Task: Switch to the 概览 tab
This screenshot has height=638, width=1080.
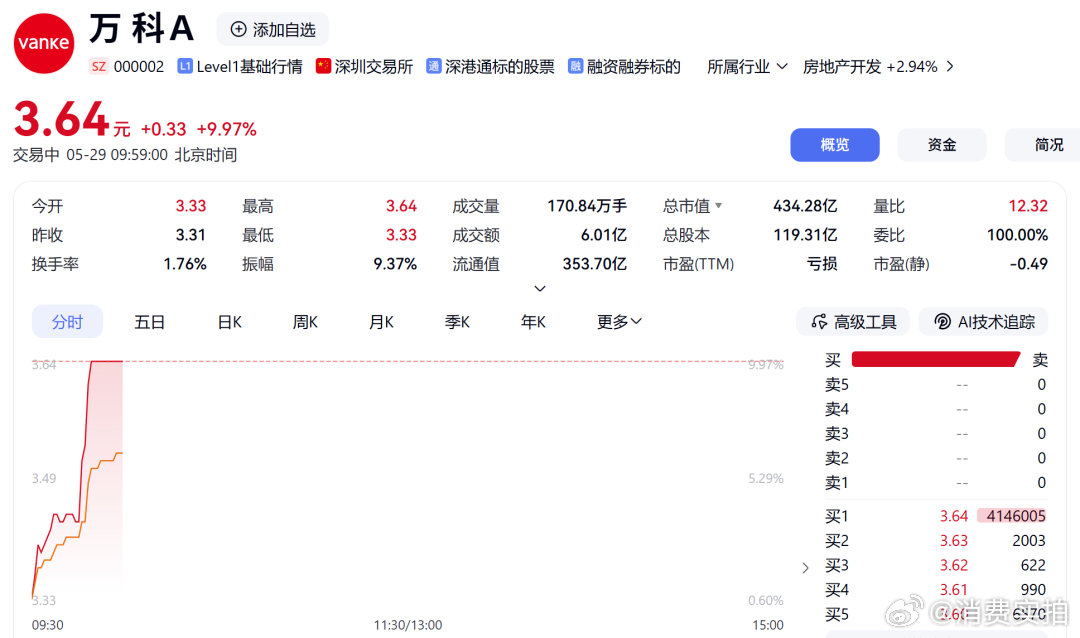Action: click(835, 145)
